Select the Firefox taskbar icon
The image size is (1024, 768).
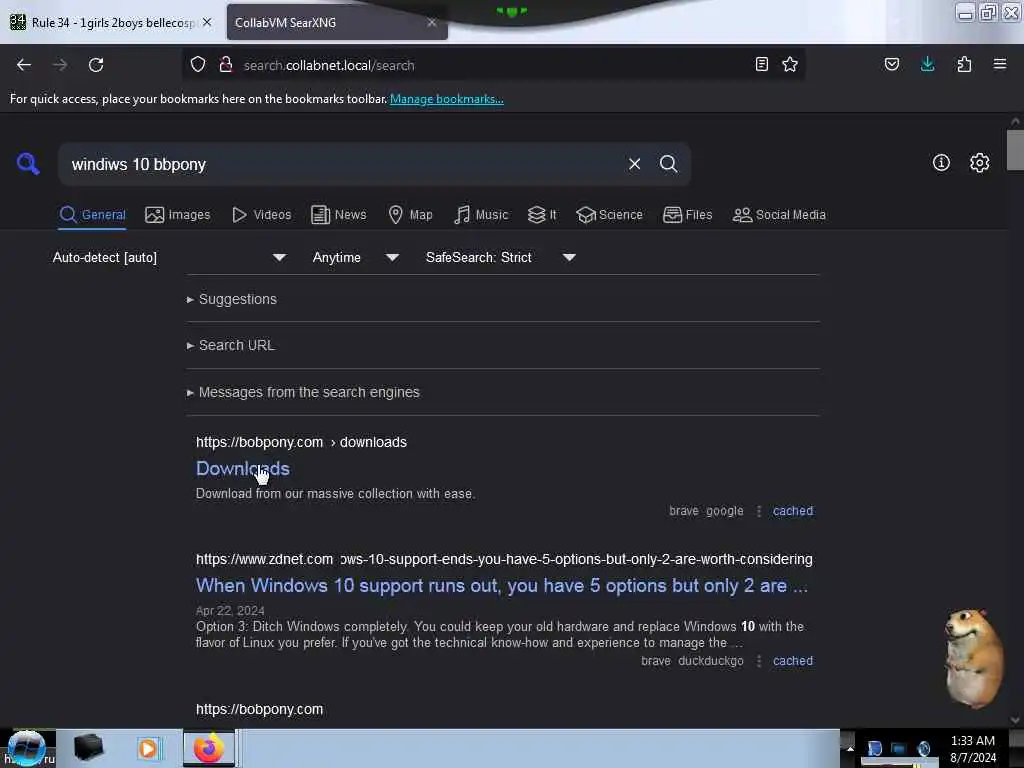[x=208, y=748]
